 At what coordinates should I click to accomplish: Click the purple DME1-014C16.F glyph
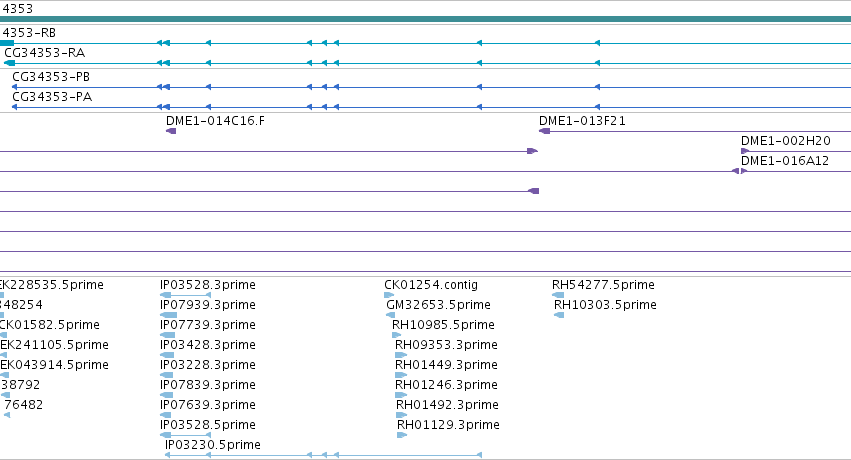[171, 131]
